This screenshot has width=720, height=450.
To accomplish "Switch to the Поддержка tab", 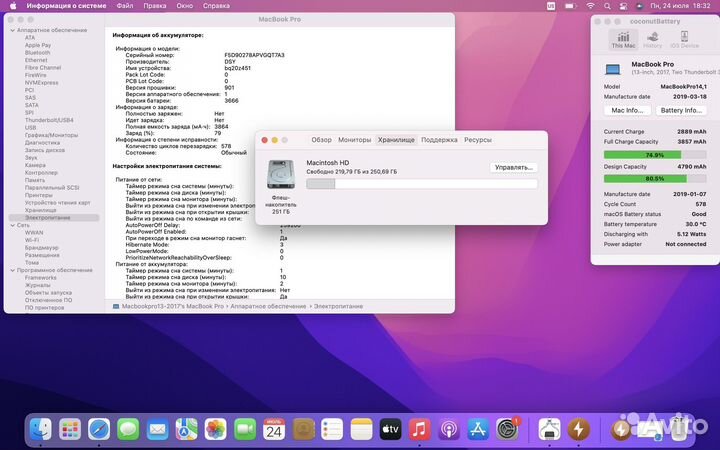I will coord(439,140).
